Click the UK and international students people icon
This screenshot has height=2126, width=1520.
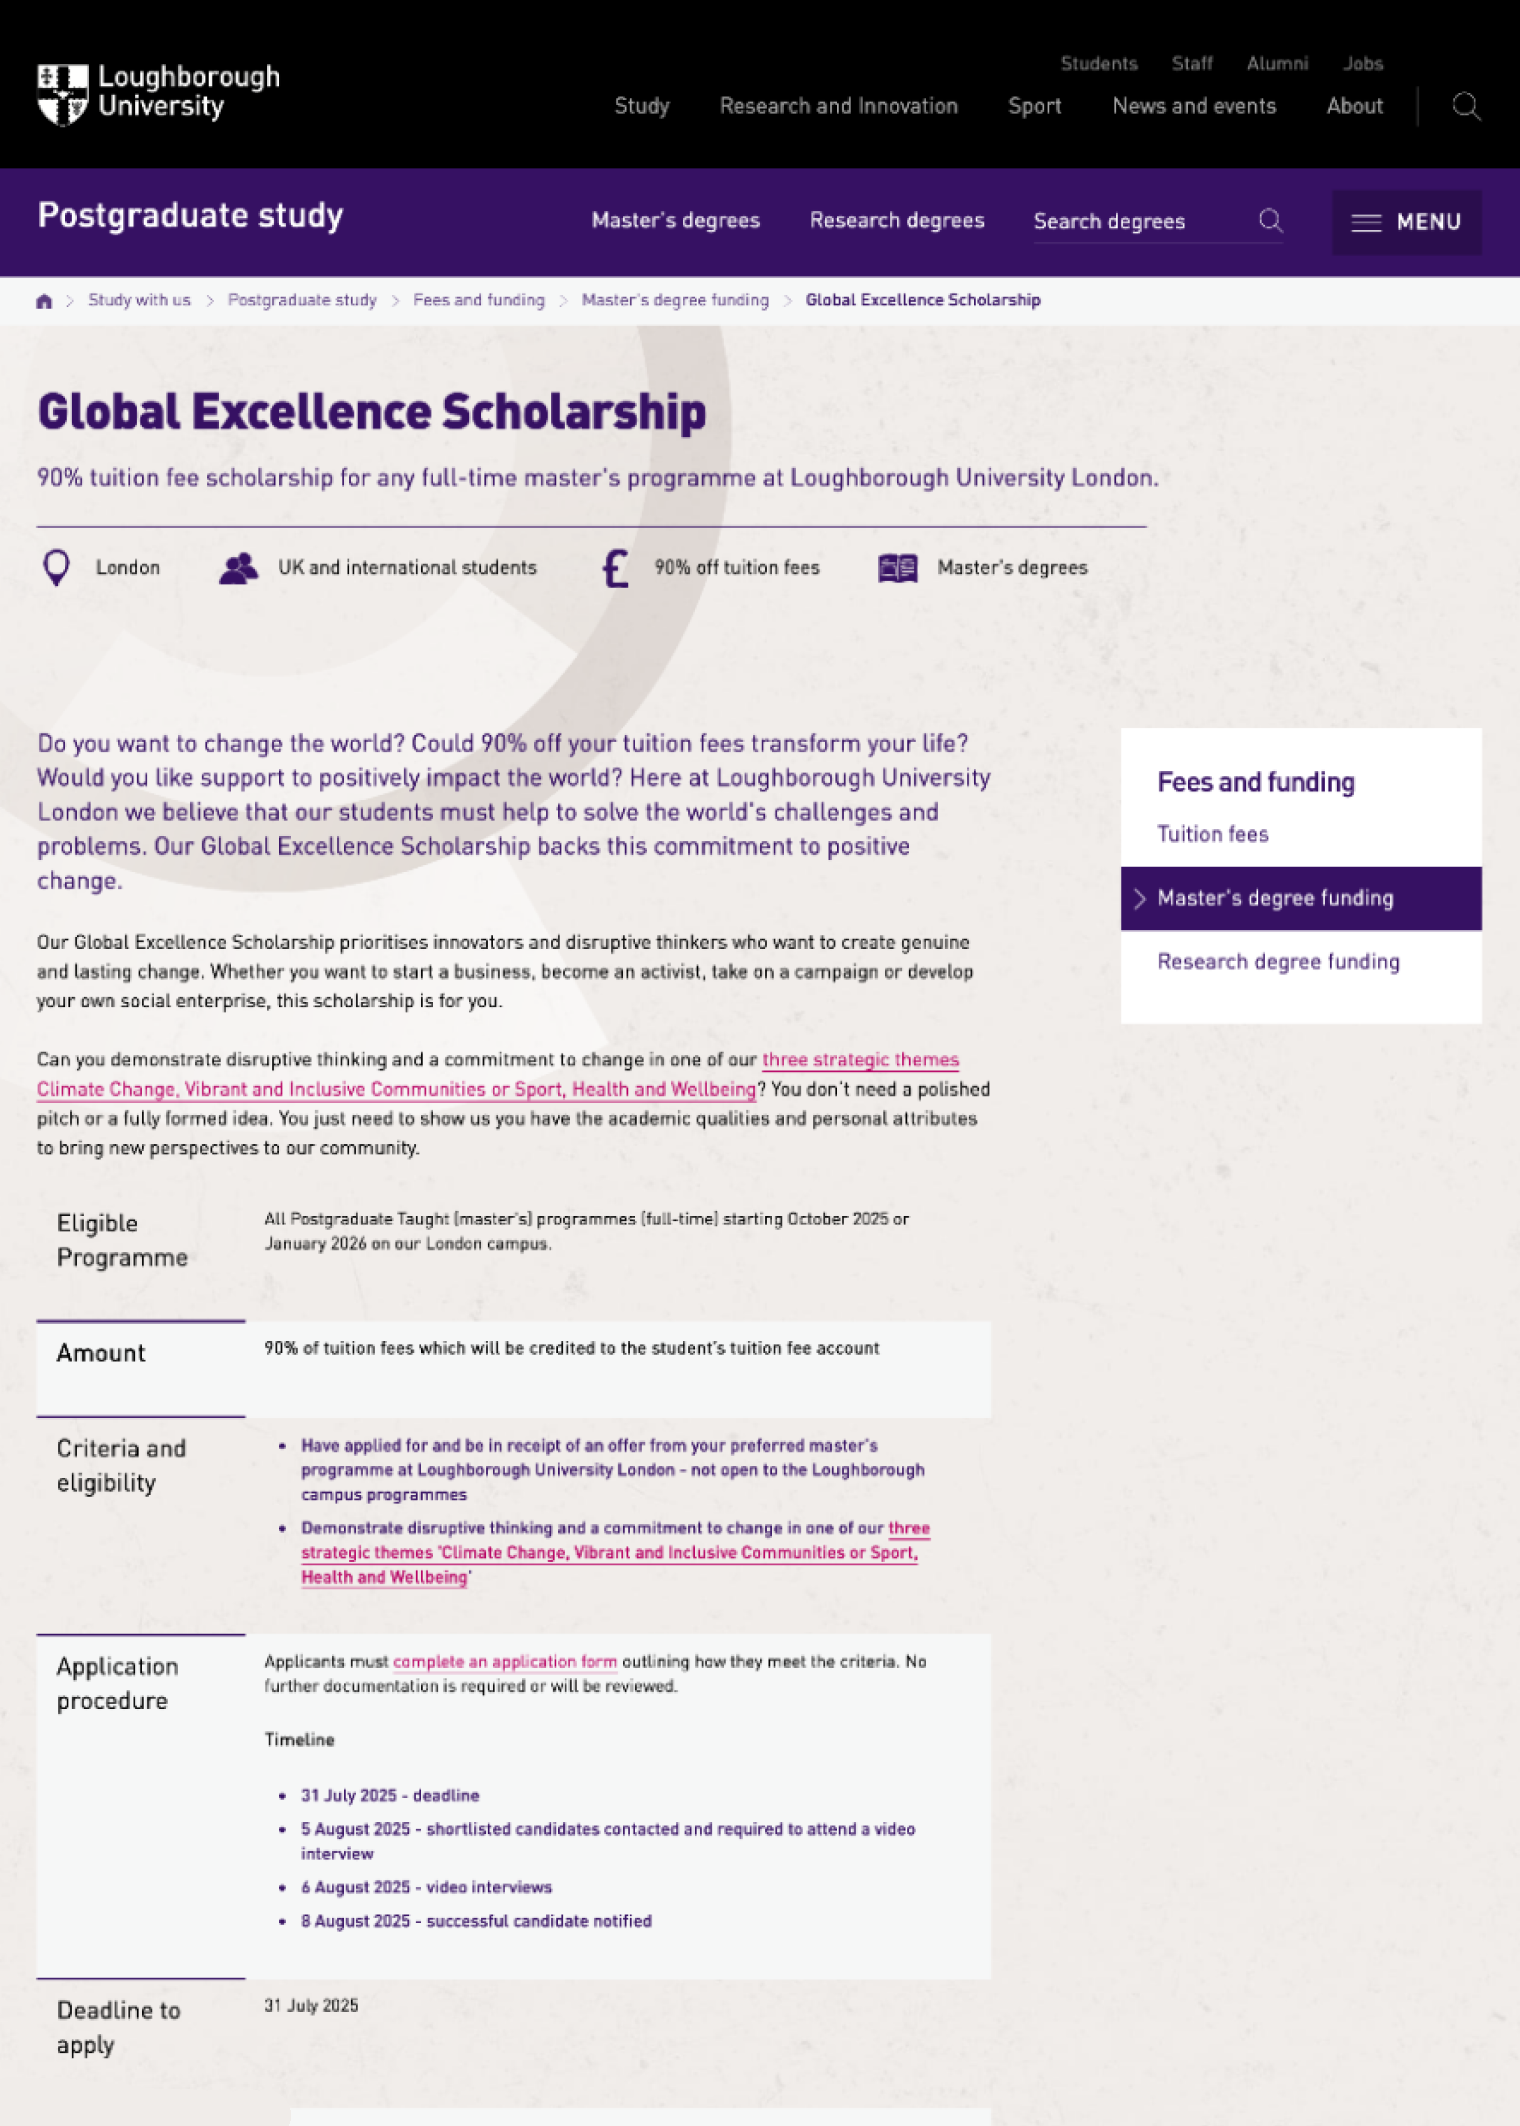238,568
